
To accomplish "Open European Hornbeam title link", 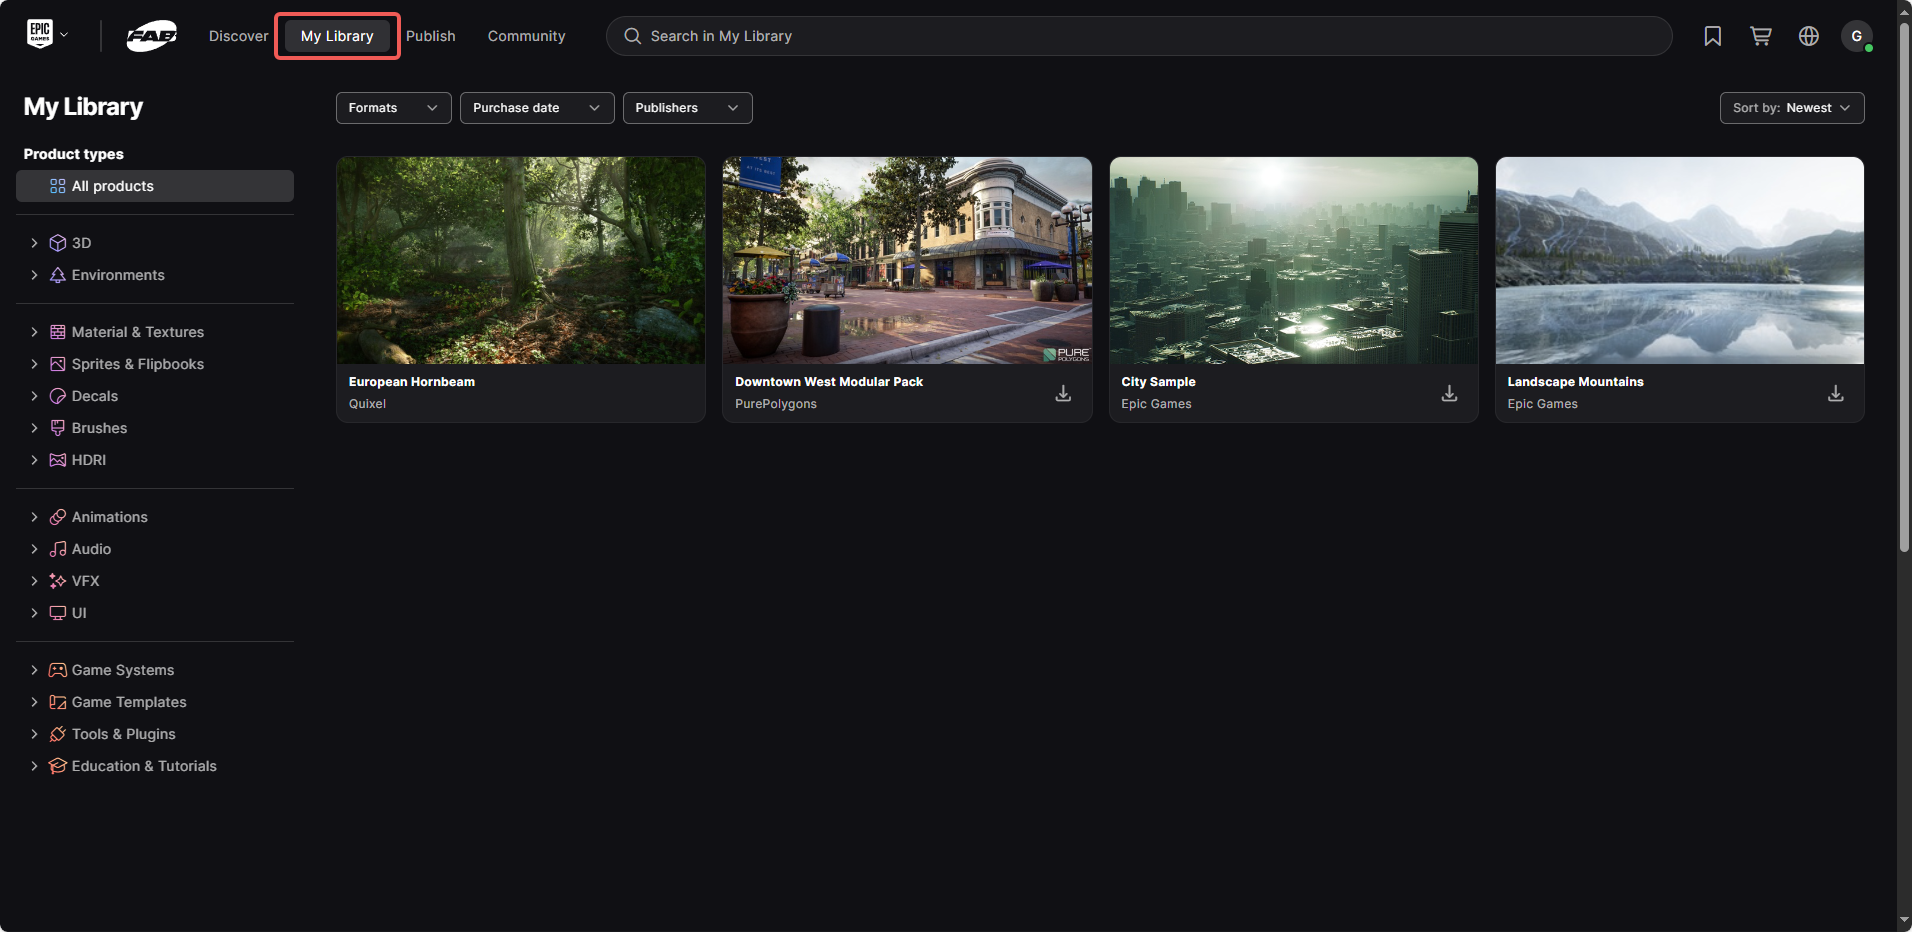I will [x=412, y=382].
